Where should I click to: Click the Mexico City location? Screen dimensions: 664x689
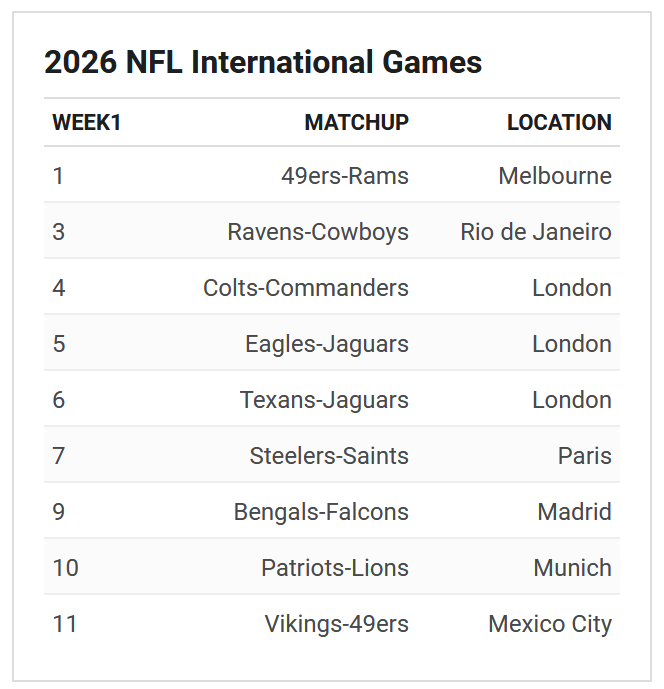coord(550,624)
